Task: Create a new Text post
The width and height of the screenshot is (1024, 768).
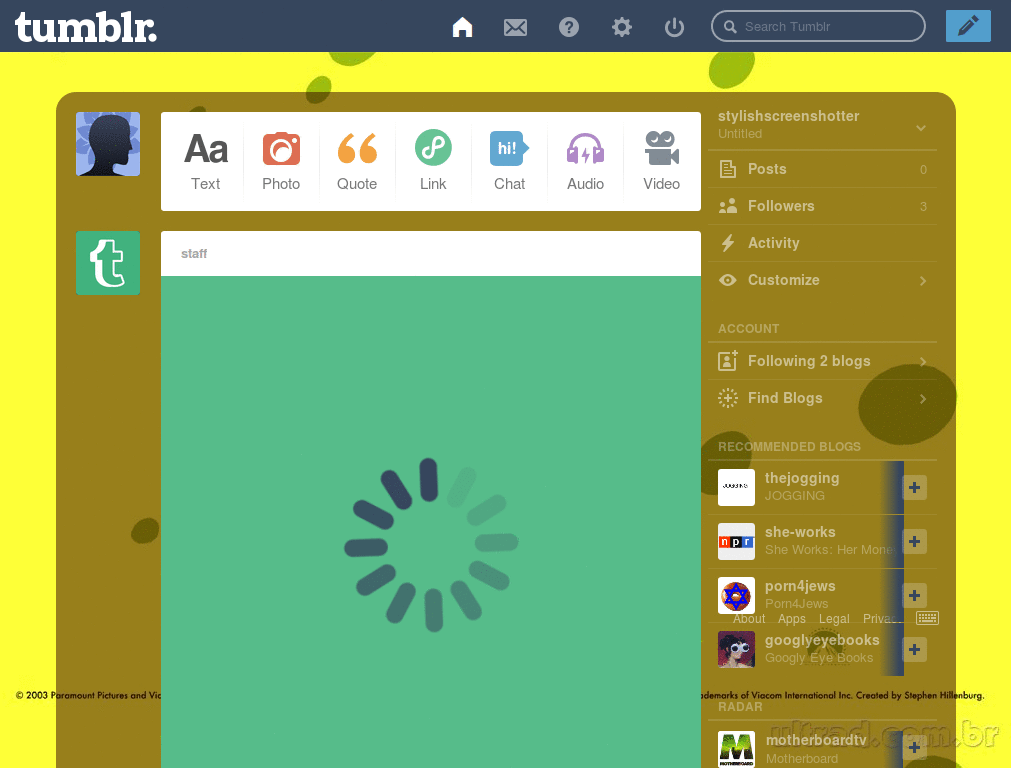Action: [206, 161]
